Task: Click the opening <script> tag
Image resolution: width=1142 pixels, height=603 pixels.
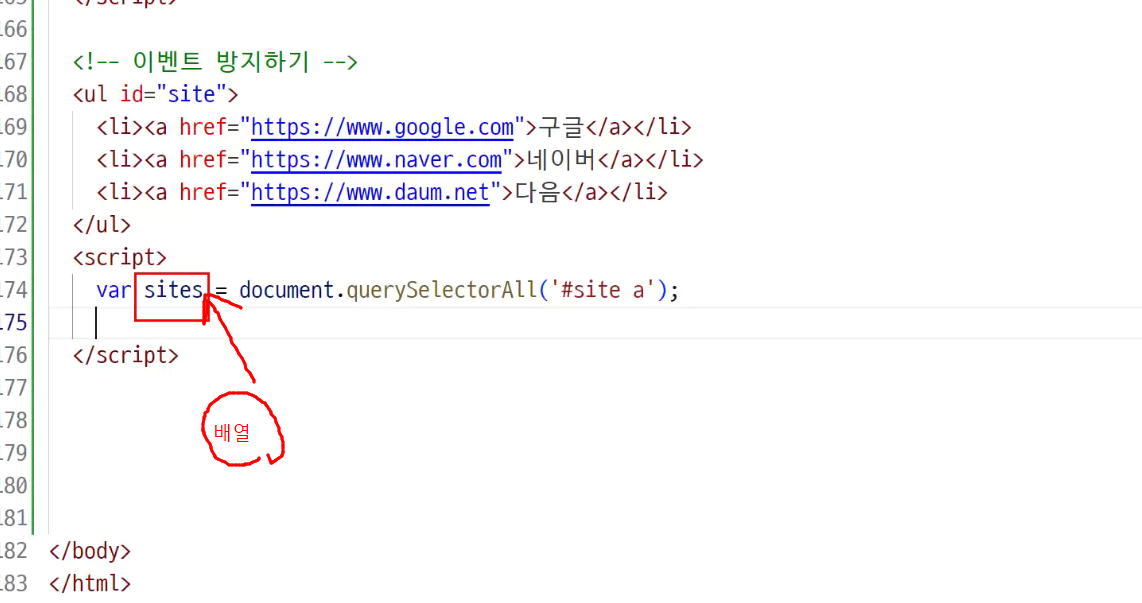Action: coord(119,258)
